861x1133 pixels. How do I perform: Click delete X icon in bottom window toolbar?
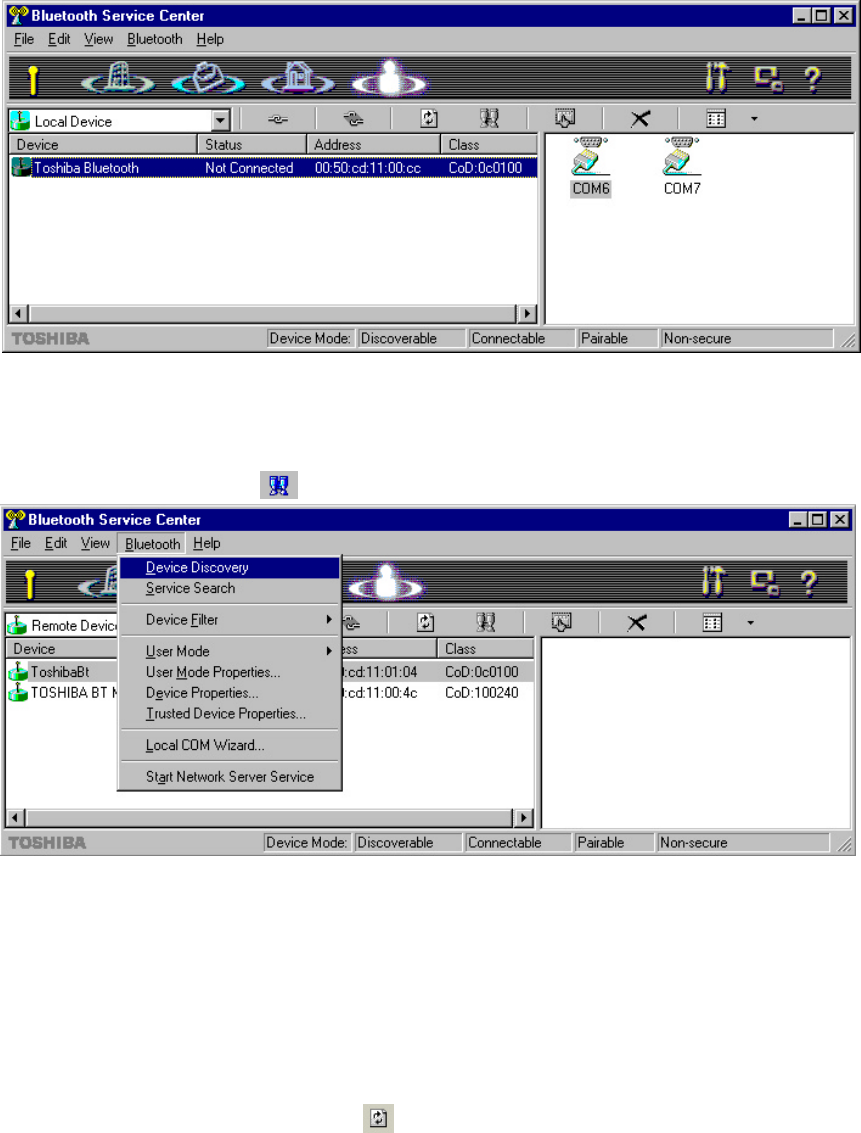click(x=636, y=622)
